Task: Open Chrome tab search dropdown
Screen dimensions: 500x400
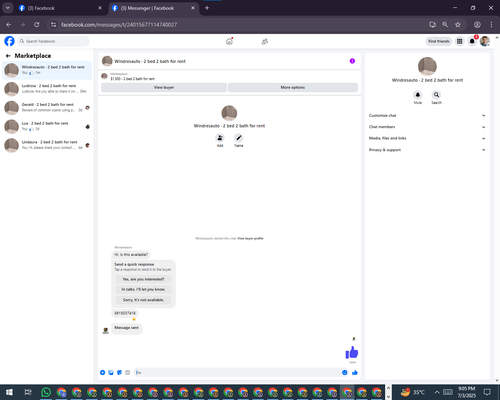Action: tap(7, 8)
